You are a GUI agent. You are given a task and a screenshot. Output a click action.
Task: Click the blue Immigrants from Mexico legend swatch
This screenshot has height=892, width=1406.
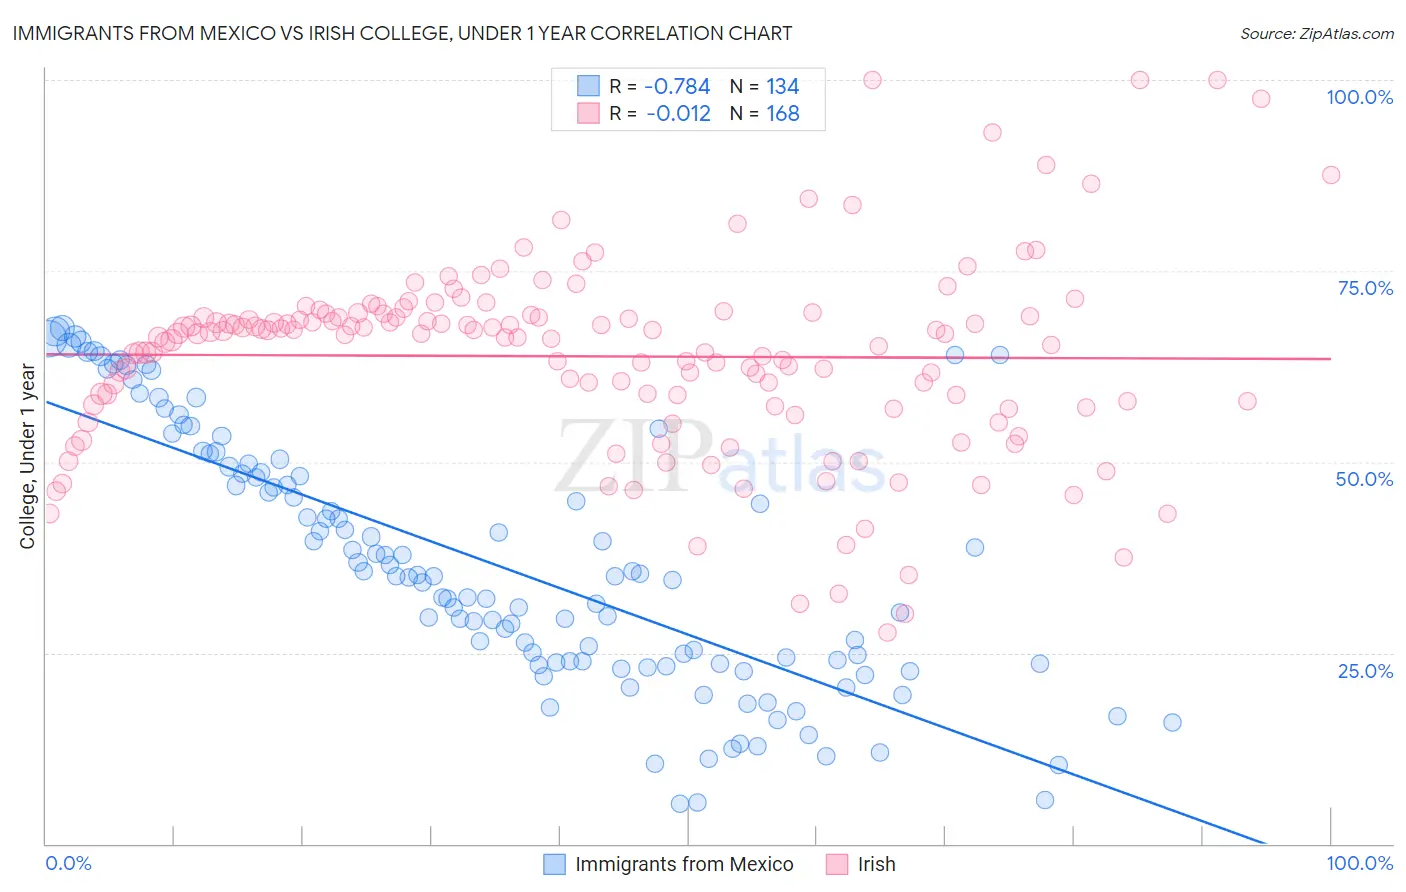[555, 864]
